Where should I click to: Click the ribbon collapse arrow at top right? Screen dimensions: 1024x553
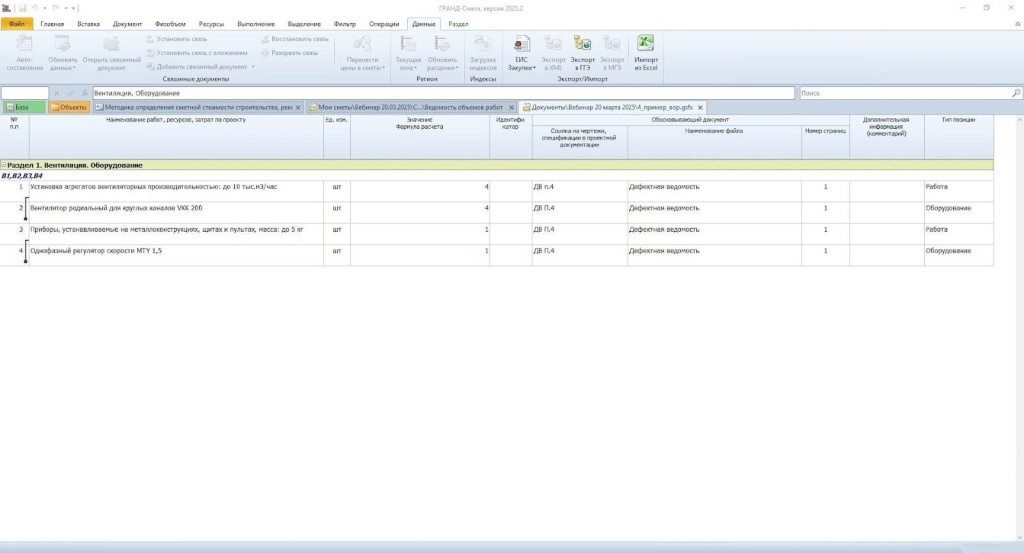[1017, 24]
